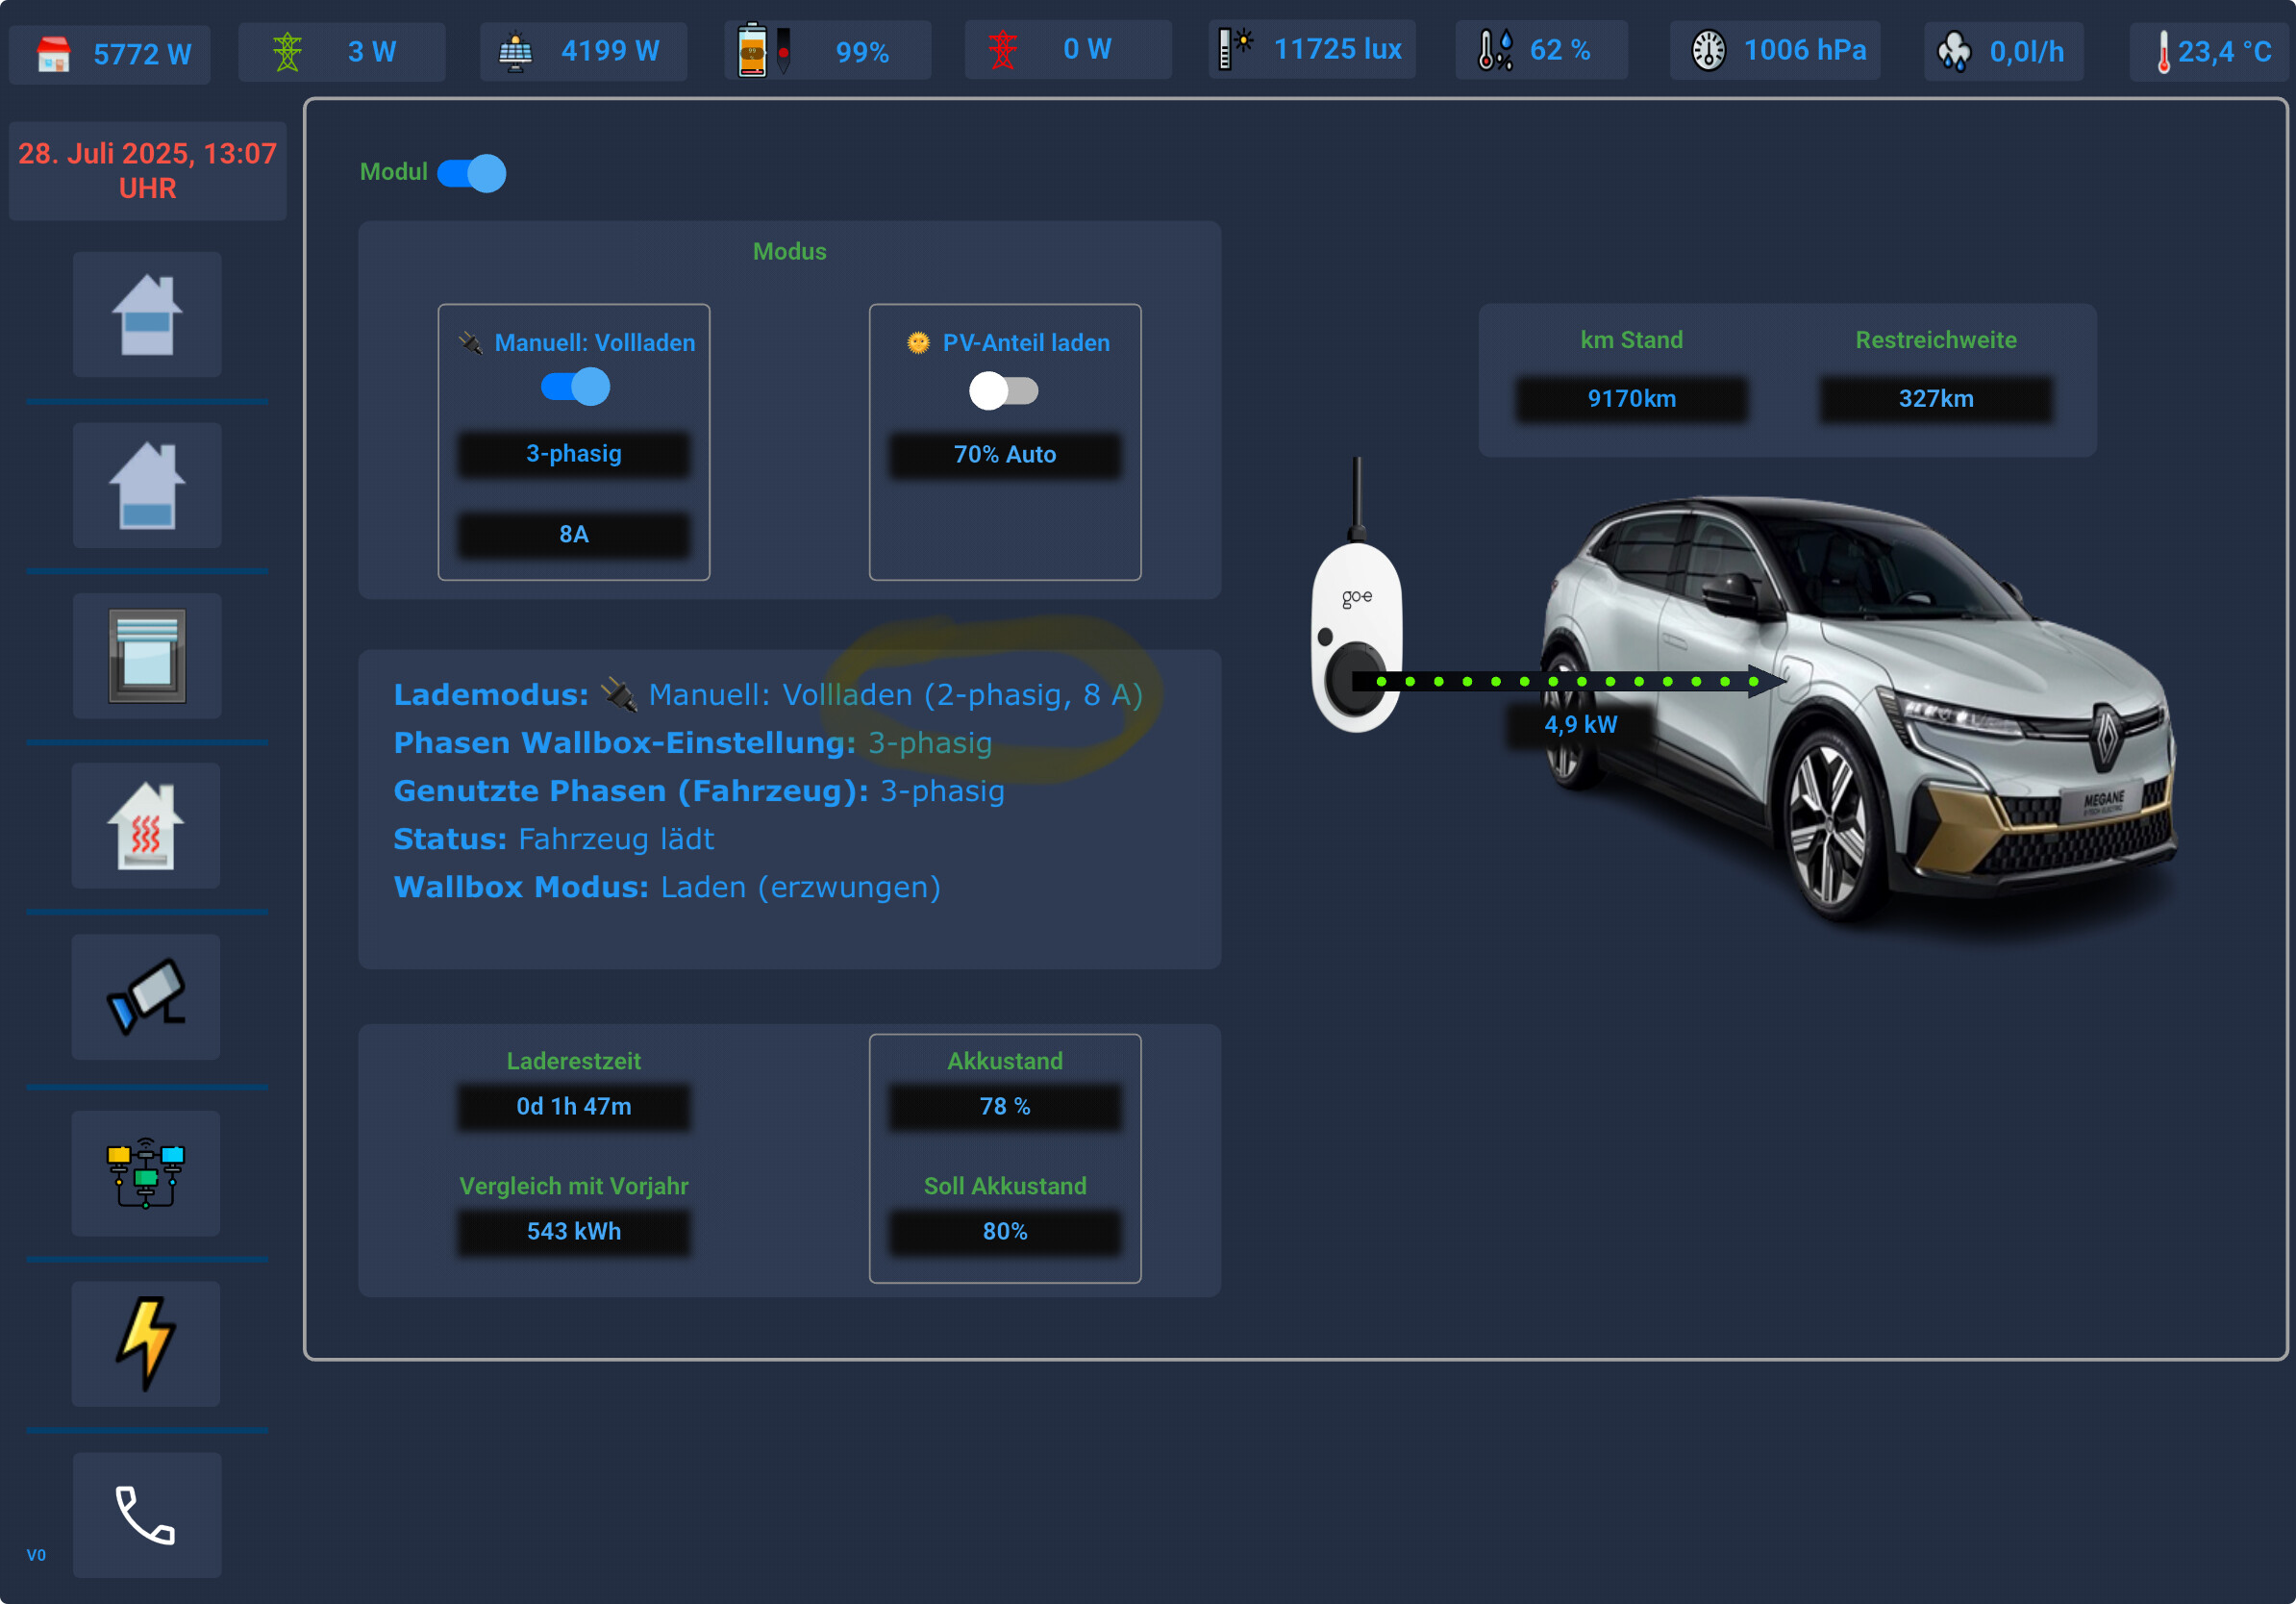This screenshot has width=2296, height=1604.
Task: Click the phone handset icon
Action: click(x=147, y=1515)
